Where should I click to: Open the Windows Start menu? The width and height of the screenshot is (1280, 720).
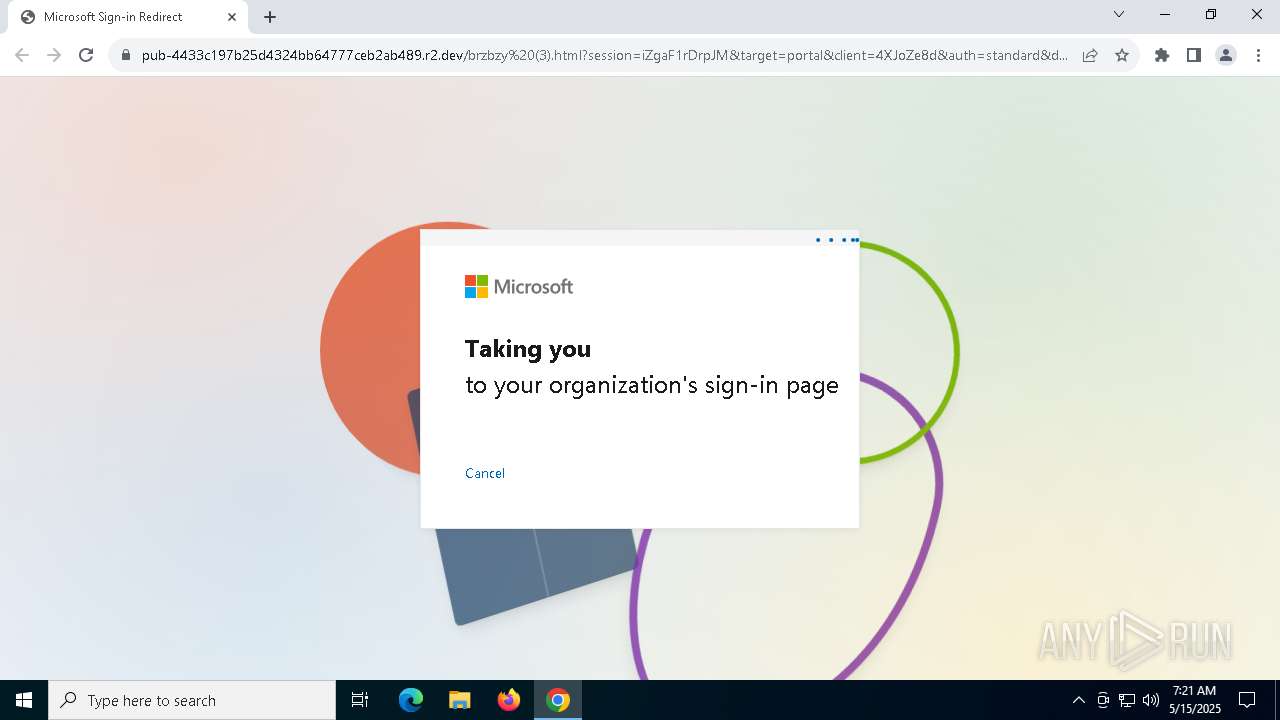(x=24, y=700)
